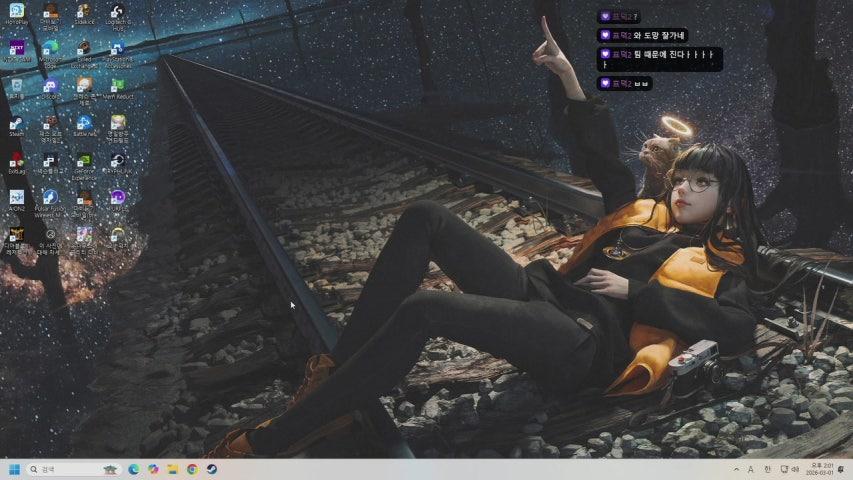Open the Exiled Exchange desktop shortcut
The width and height of the screenshot is (853, 480).
point(84,53)
